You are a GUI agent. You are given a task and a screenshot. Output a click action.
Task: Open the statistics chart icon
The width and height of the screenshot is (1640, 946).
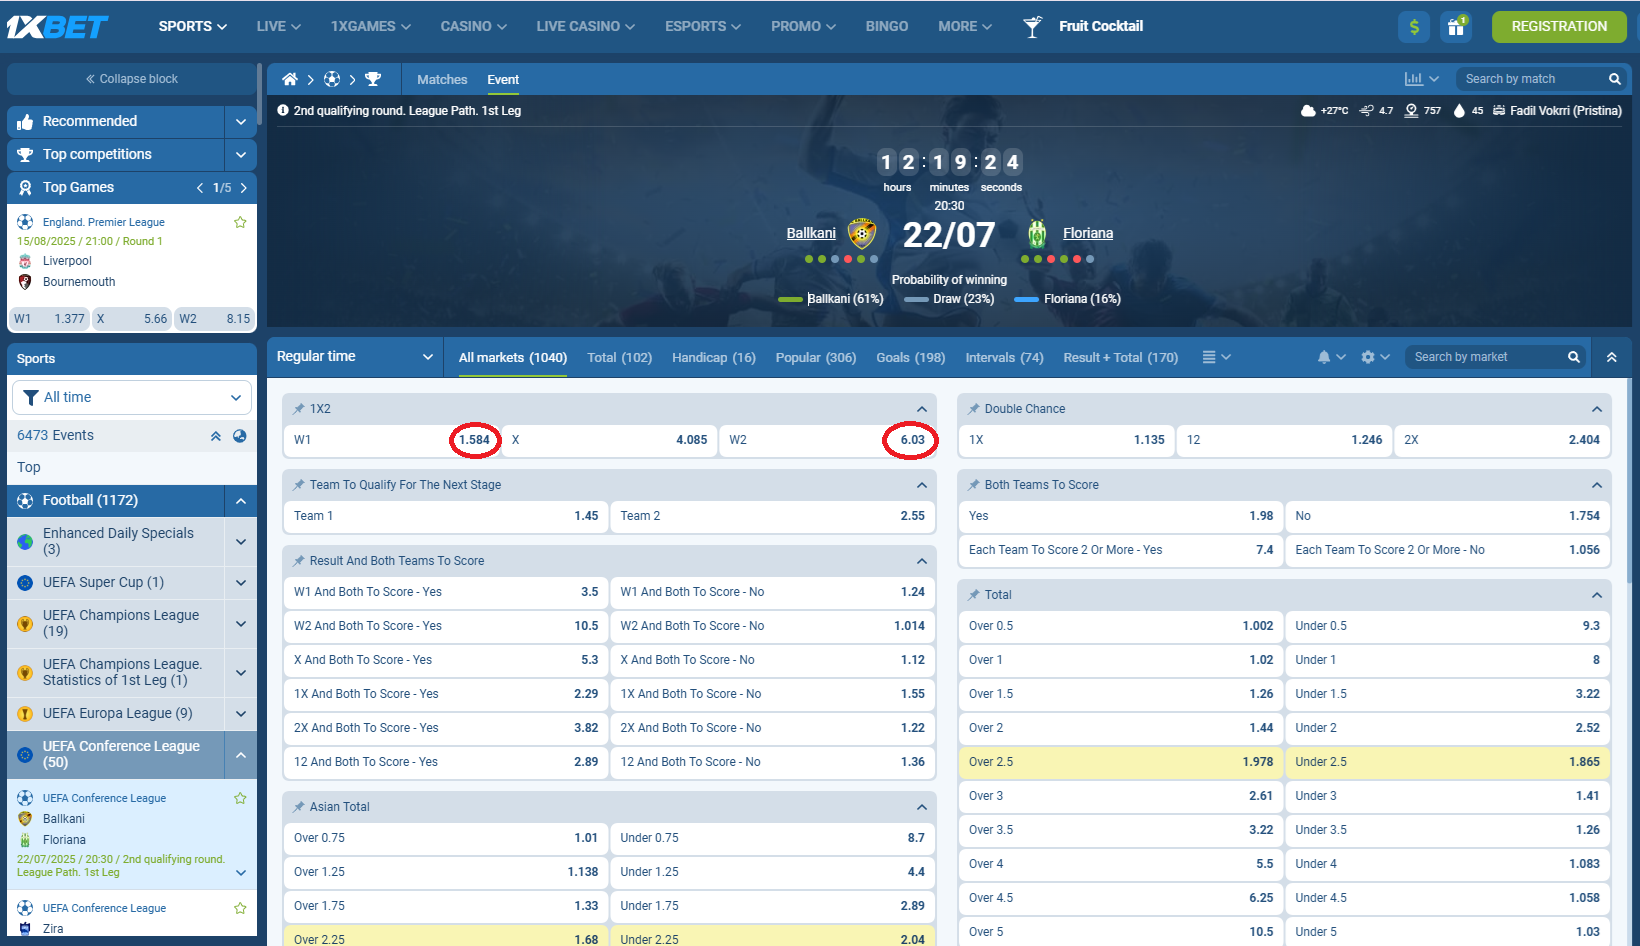point(1414,79)
